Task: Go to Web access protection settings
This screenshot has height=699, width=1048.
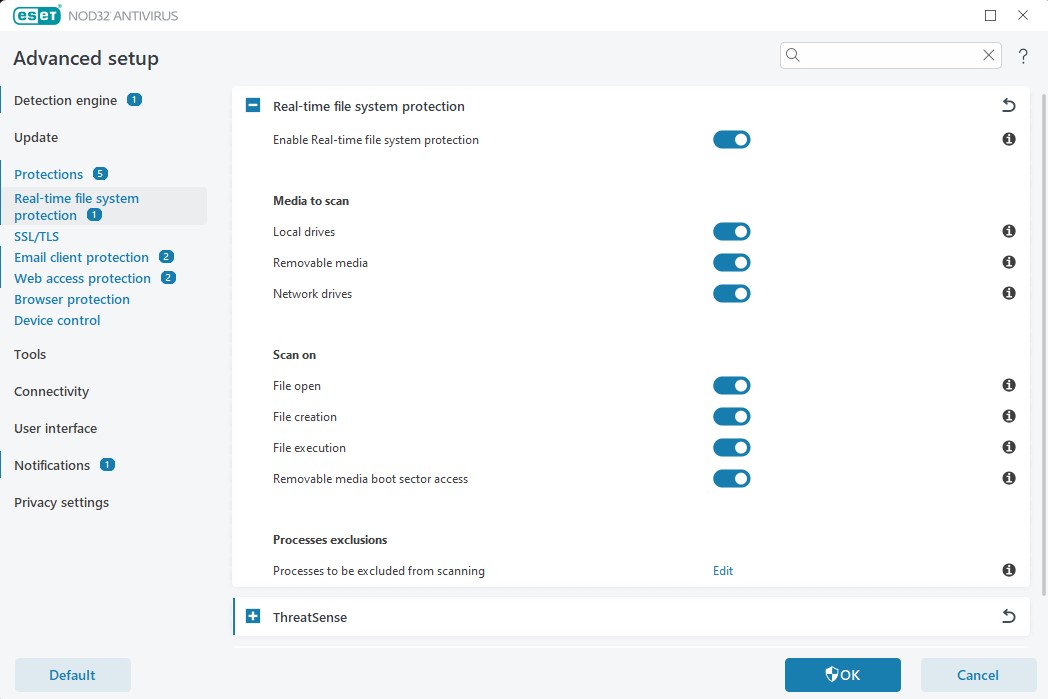Action: [82, 278]
